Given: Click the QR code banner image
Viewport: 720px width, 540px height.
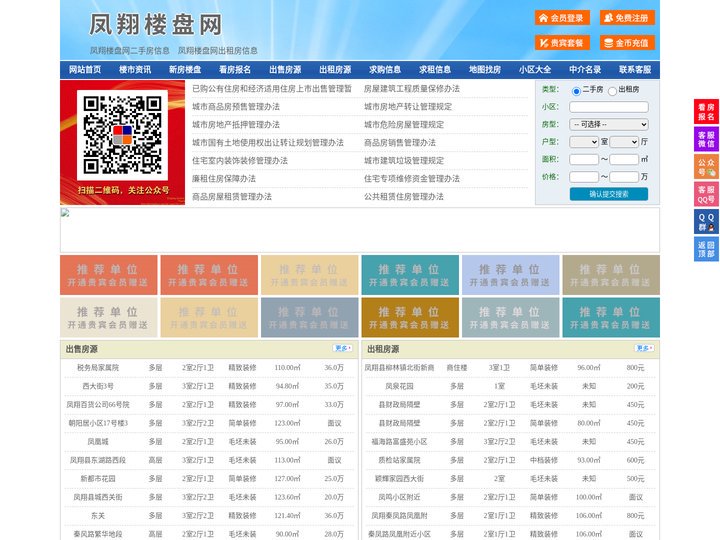Looking at the screenshot, I should click(x=123, y=142).
